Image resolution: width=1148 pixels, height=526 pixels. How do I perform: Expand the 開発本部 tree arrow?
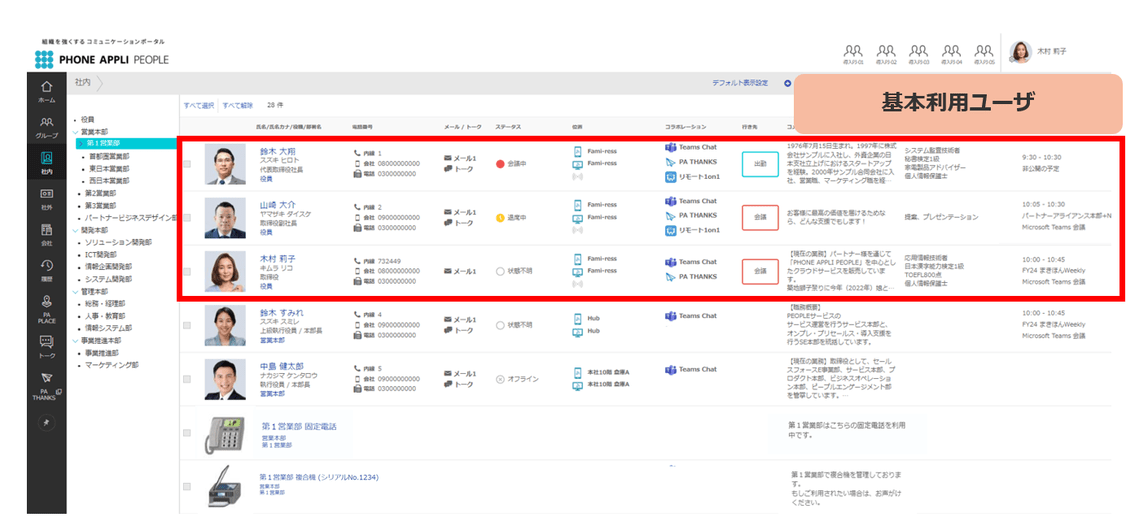(x=75, y=230)
